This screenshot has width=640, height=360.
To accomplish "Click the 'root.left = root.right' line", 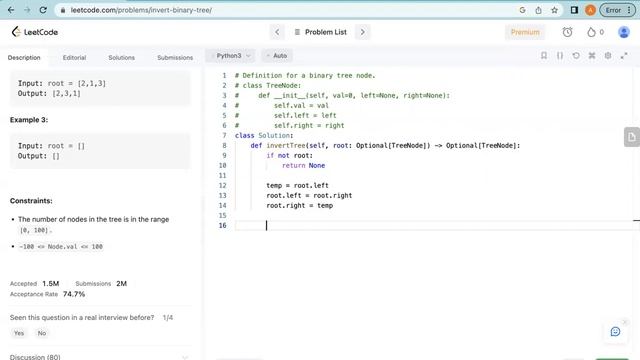I will [x=309, y=196].
